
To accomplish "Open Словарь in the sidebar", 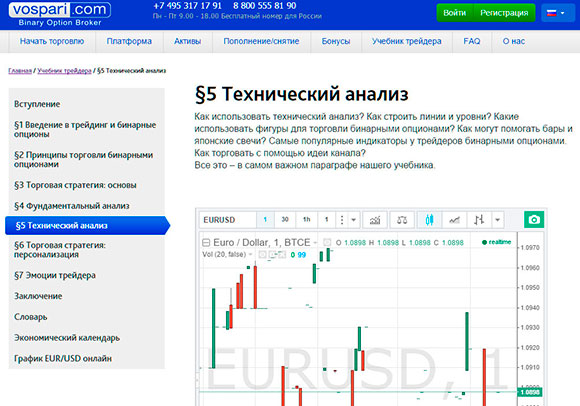I will [x=31, y=317].
